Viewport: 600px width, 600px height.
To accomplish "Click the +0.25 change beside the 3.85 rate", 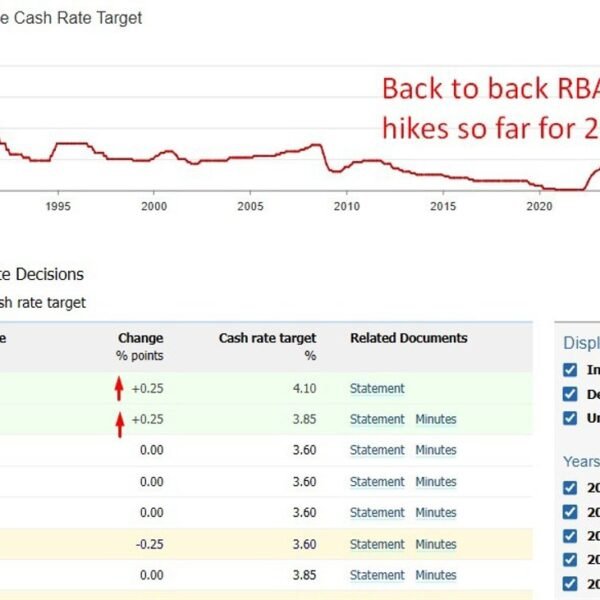I will pyautogui.click(x=147, y=419).
